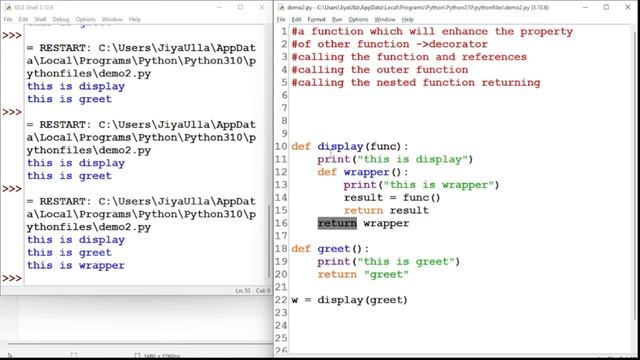The width and height of the screenshot is (640, 360).
Task: Click the IDLE Shell vertical scrollbar thumb
Action: 269,241
